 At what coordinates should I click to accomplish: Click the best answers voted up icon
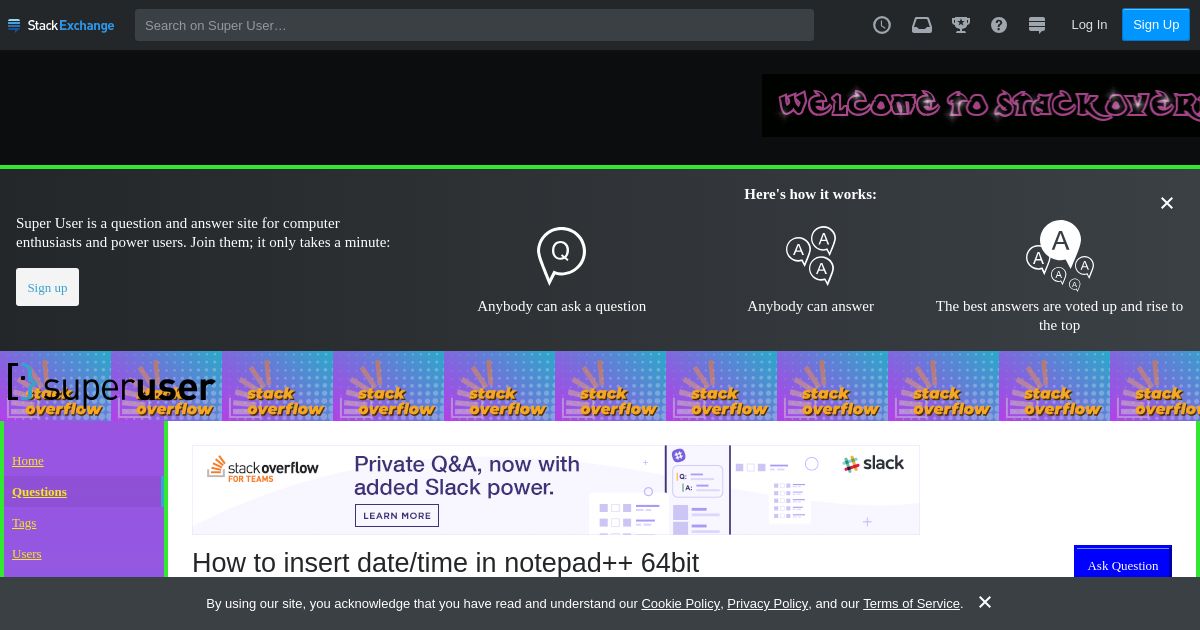click(x=1060, y=255)
